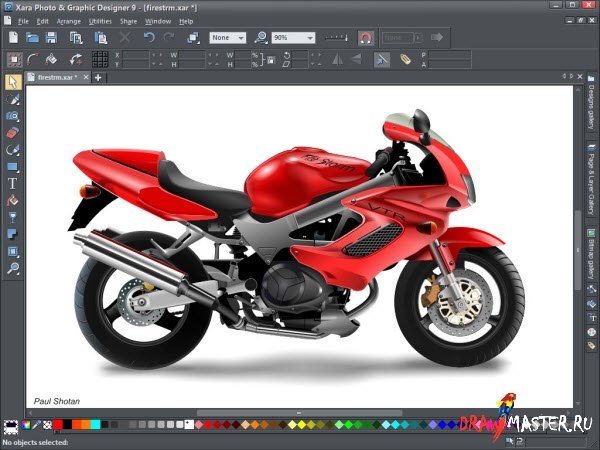Select the Photo tool camera icon

coord(13,116)
